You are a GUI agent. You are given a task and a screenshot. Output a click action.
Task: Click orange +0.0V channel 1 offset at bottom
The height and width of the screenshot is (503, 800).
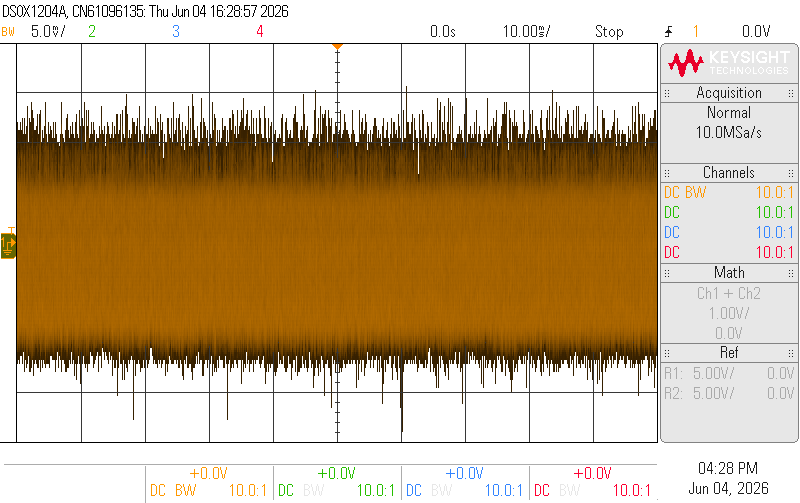click(x=208, y=473)
